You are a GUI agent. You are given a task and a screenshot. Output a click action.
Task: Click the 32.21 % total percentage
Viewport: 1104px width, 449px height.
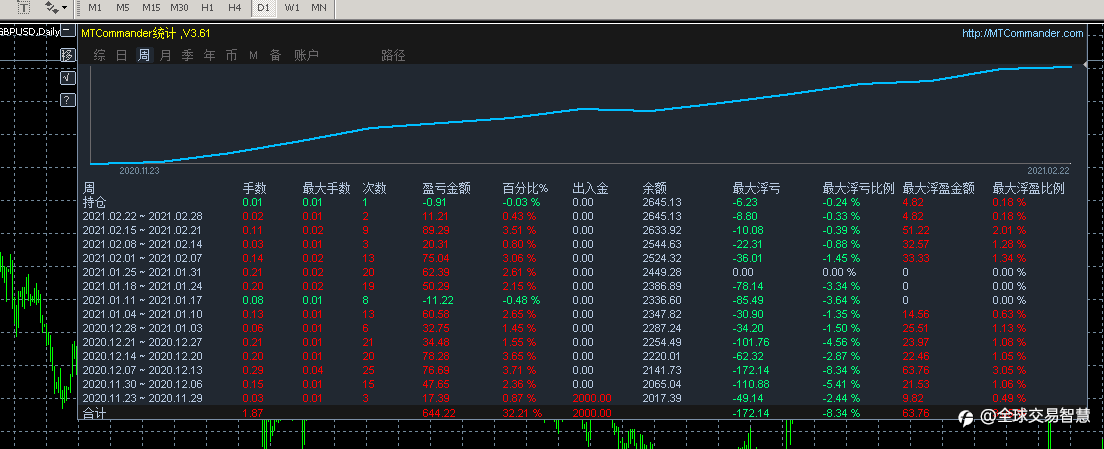[522, 413]
